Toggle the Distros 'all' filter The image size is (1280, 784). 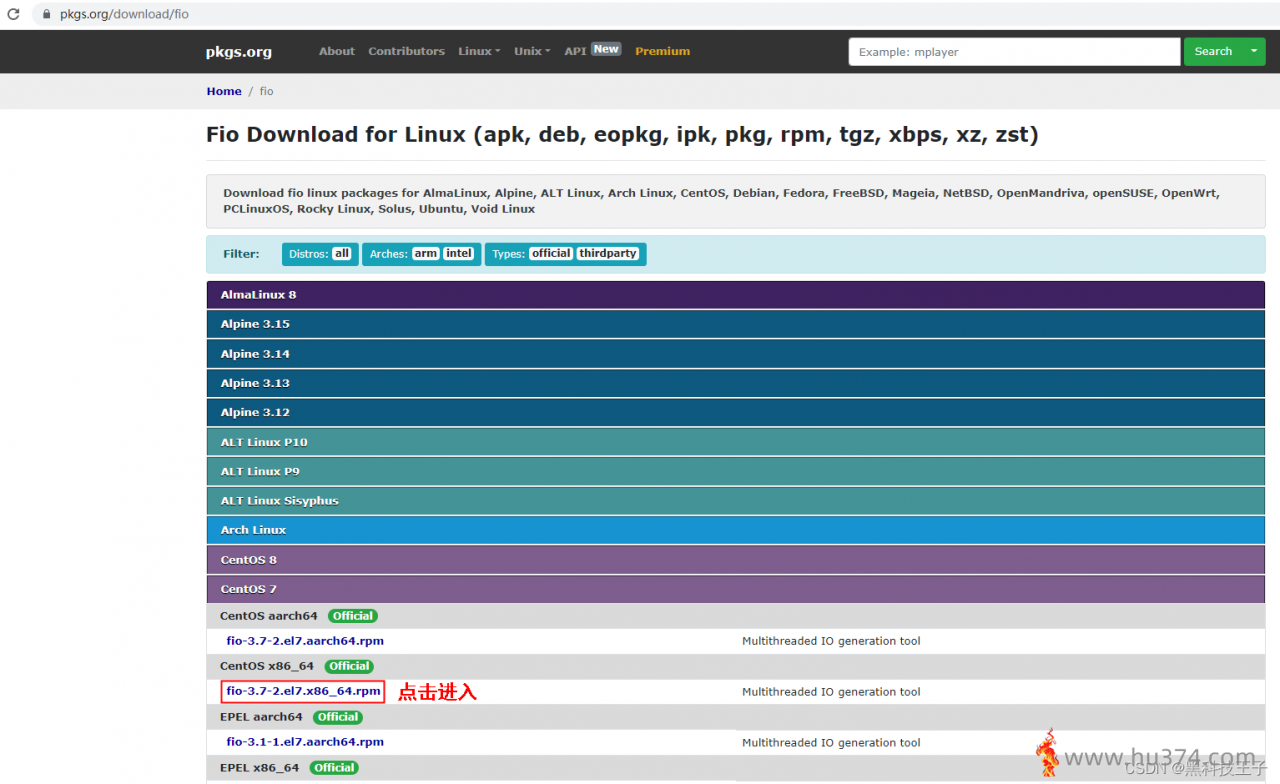click(x=342, y=254)
